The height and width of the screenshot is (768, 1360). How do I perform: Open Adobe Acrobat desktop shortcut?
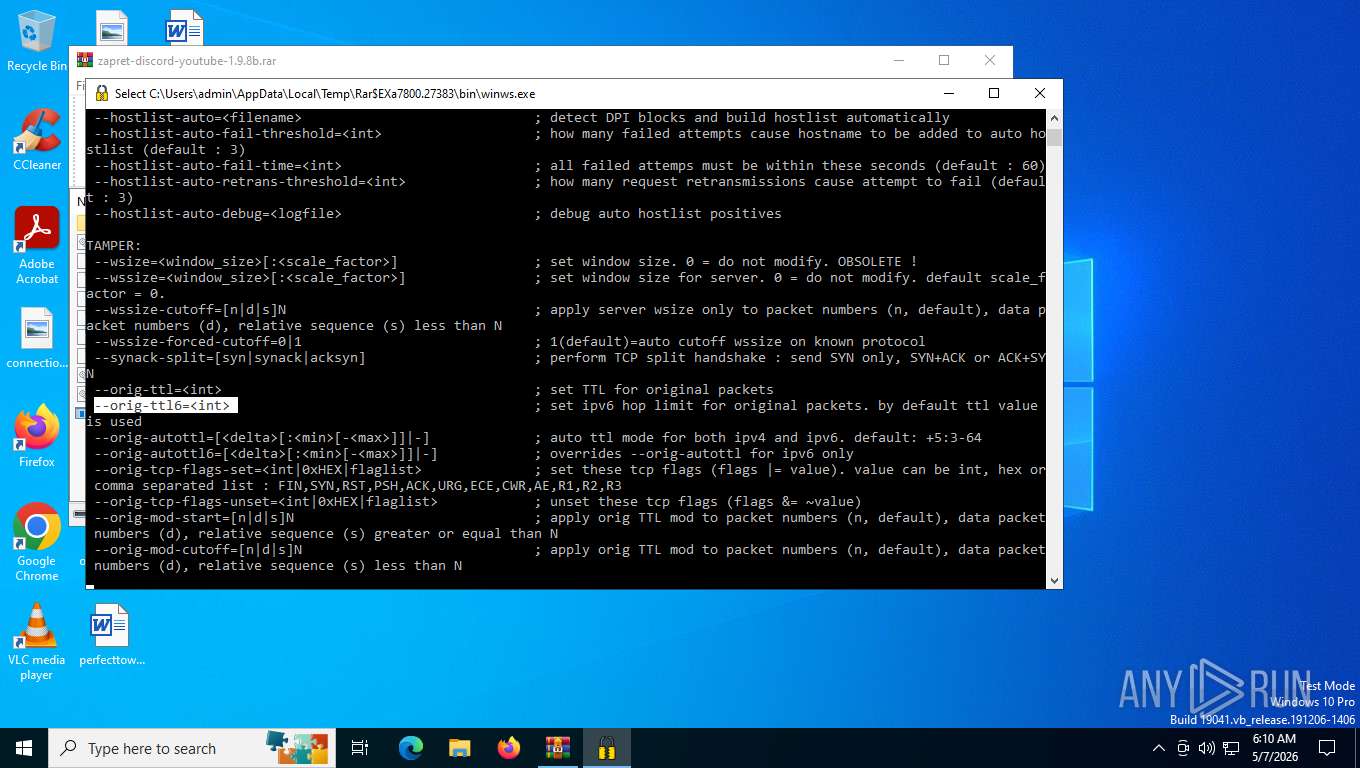click(37, 245)
